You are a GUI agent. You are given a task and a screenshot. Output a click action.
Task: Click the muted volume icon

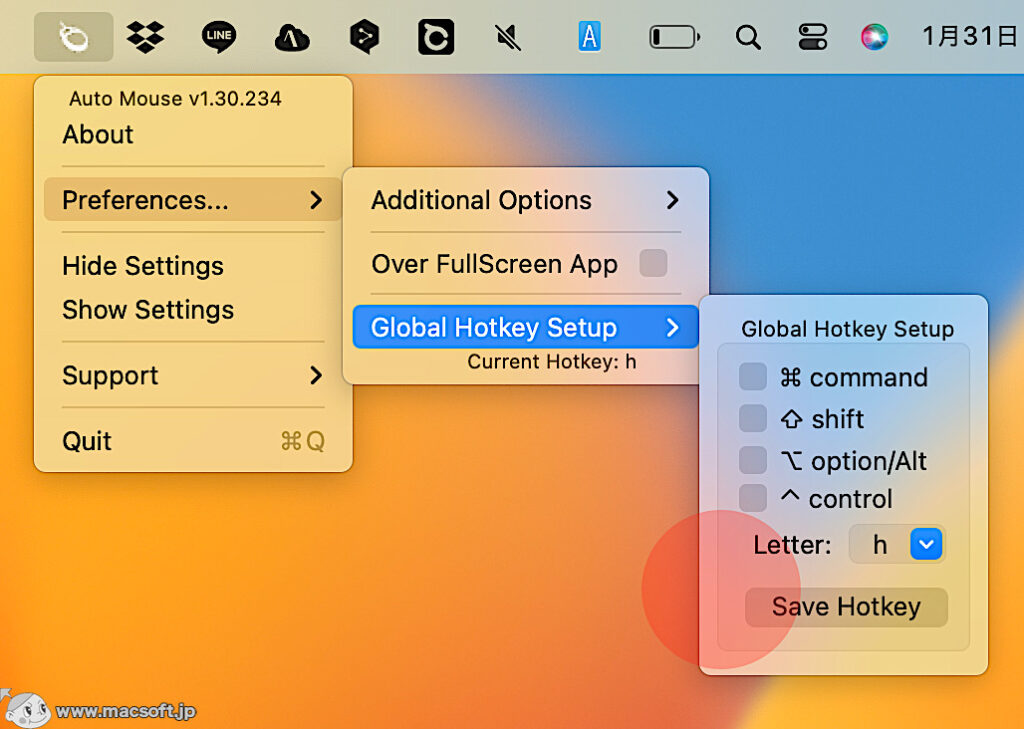pos(506,35)
